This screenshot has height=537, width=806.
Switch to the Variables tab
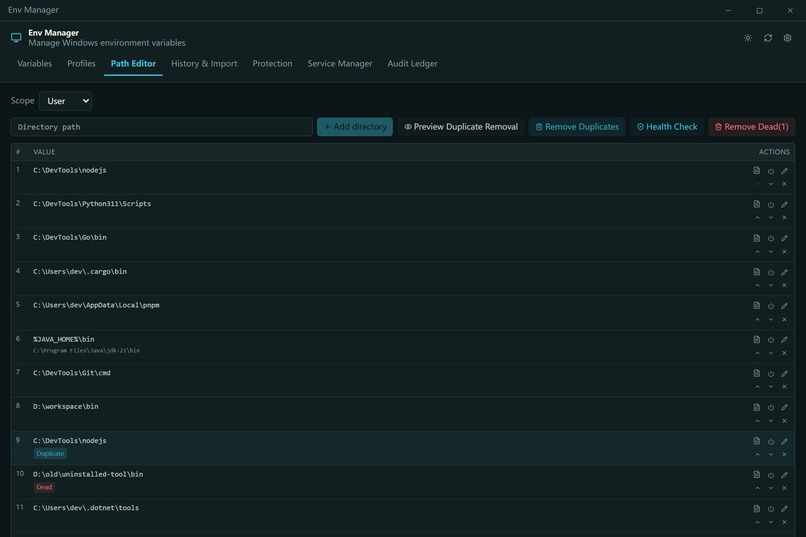point(34,64)
